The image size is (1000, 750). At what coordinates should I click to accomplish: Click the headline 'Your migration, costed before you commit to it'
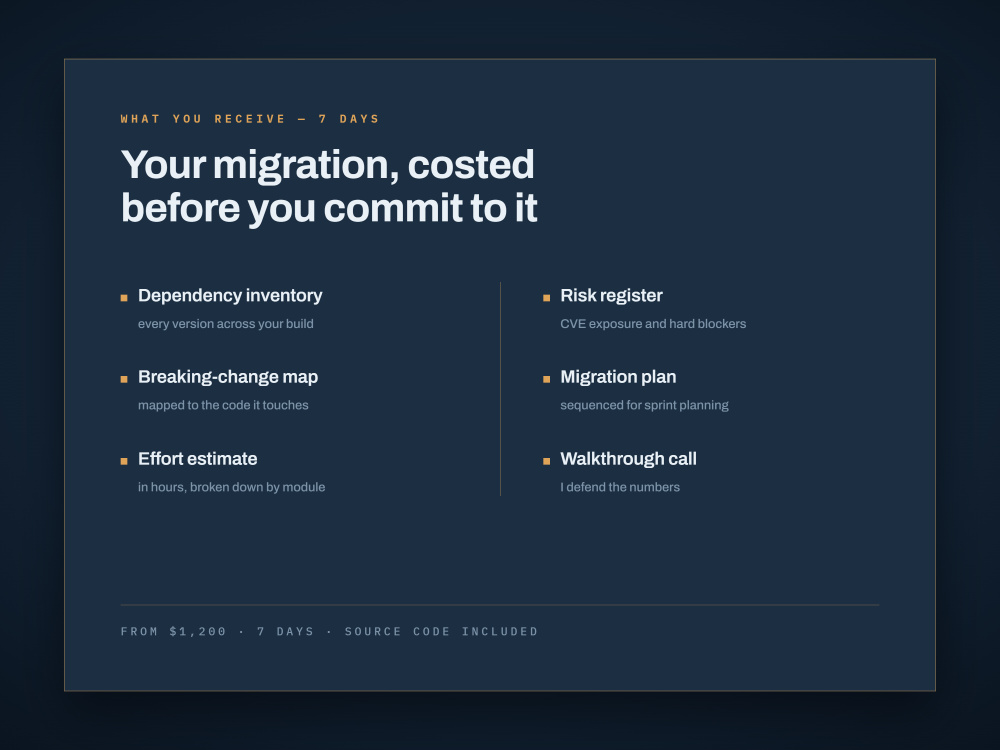(x=329, y=186)
